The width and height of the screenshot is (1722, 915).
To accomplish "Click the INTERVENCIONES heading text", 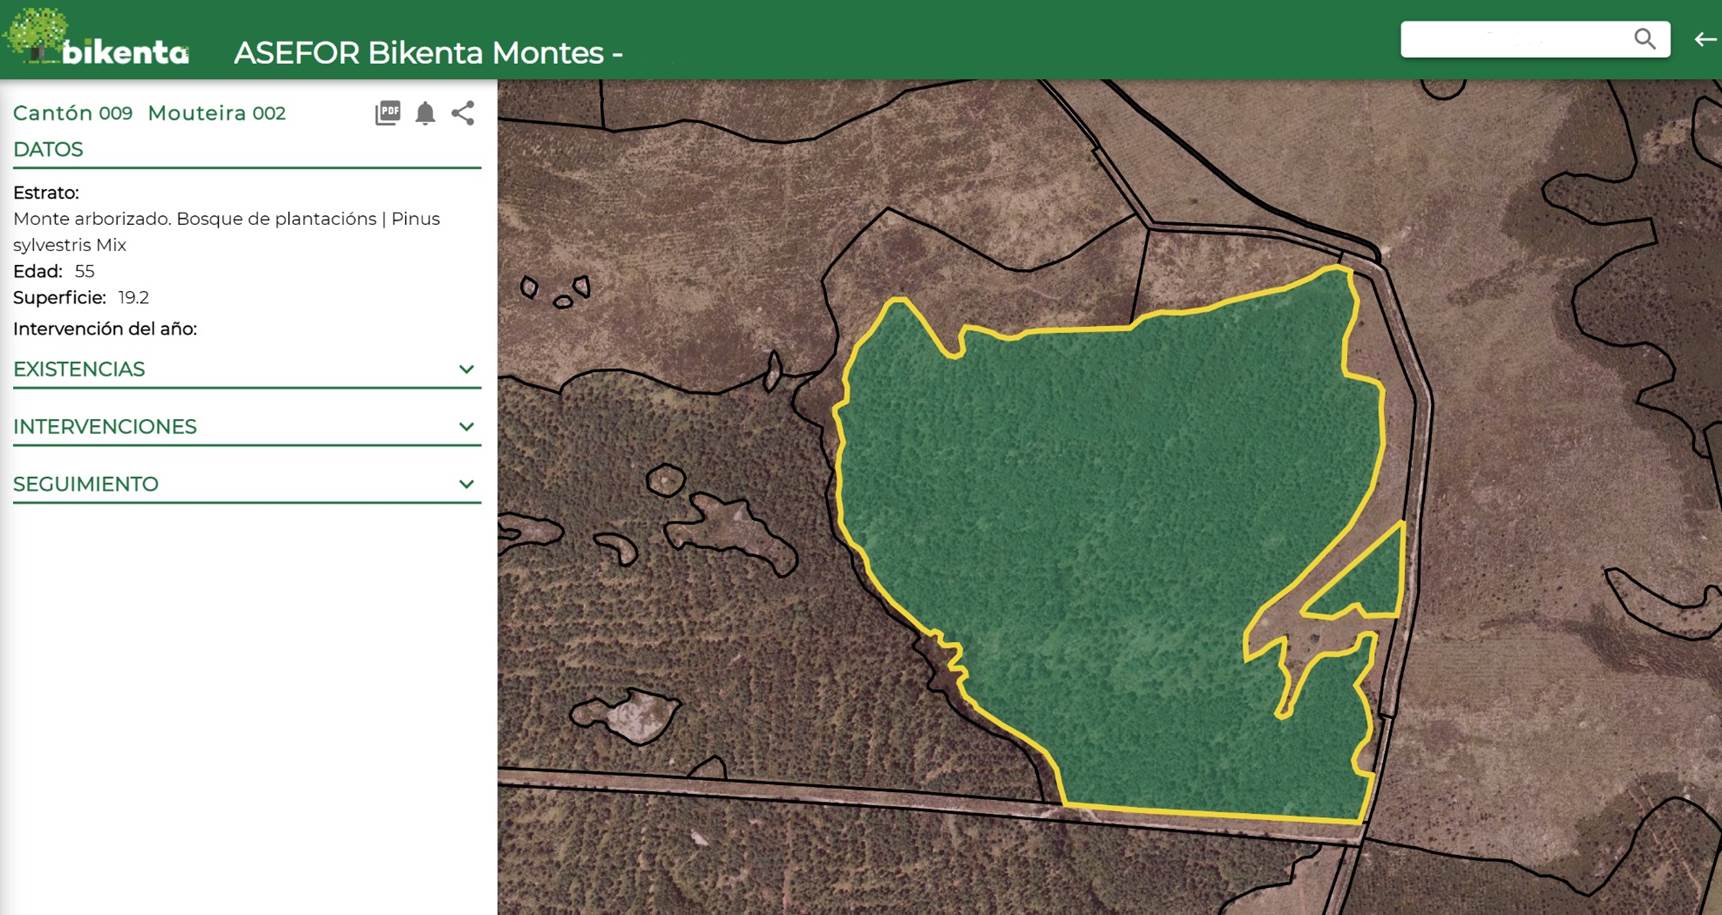I will [105, 427].
